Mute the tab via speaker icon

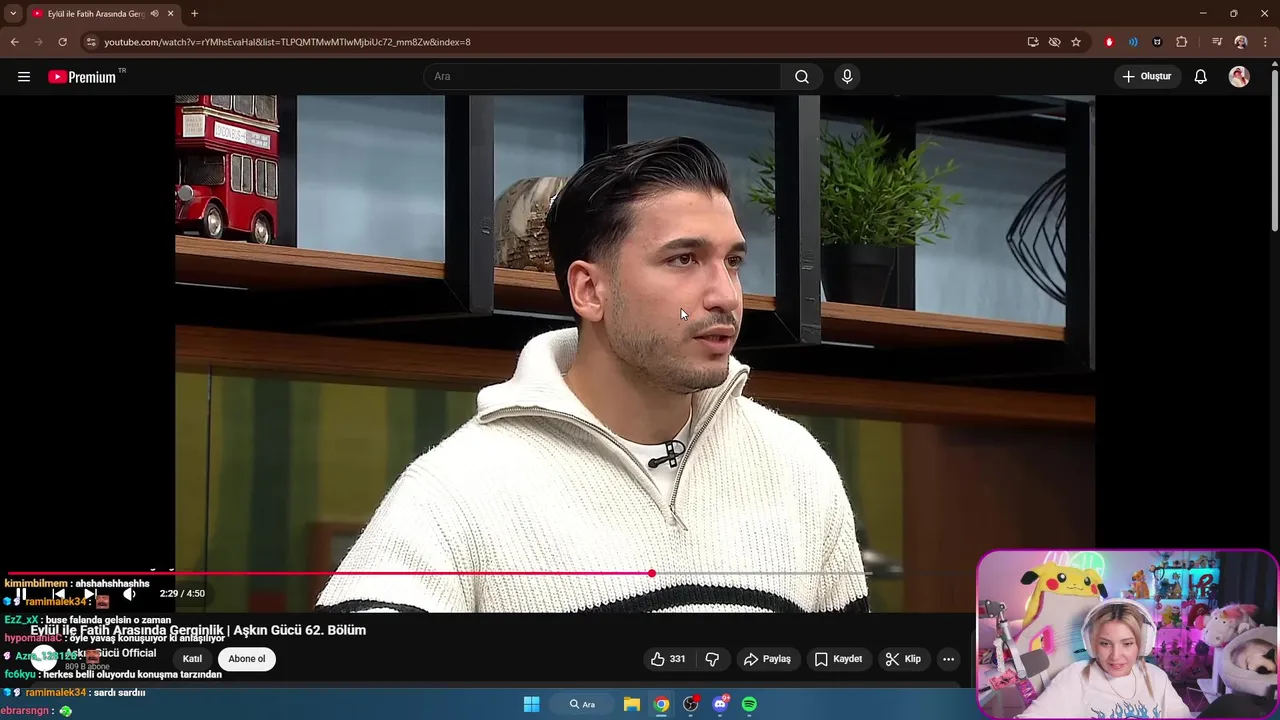click(154, 14)
